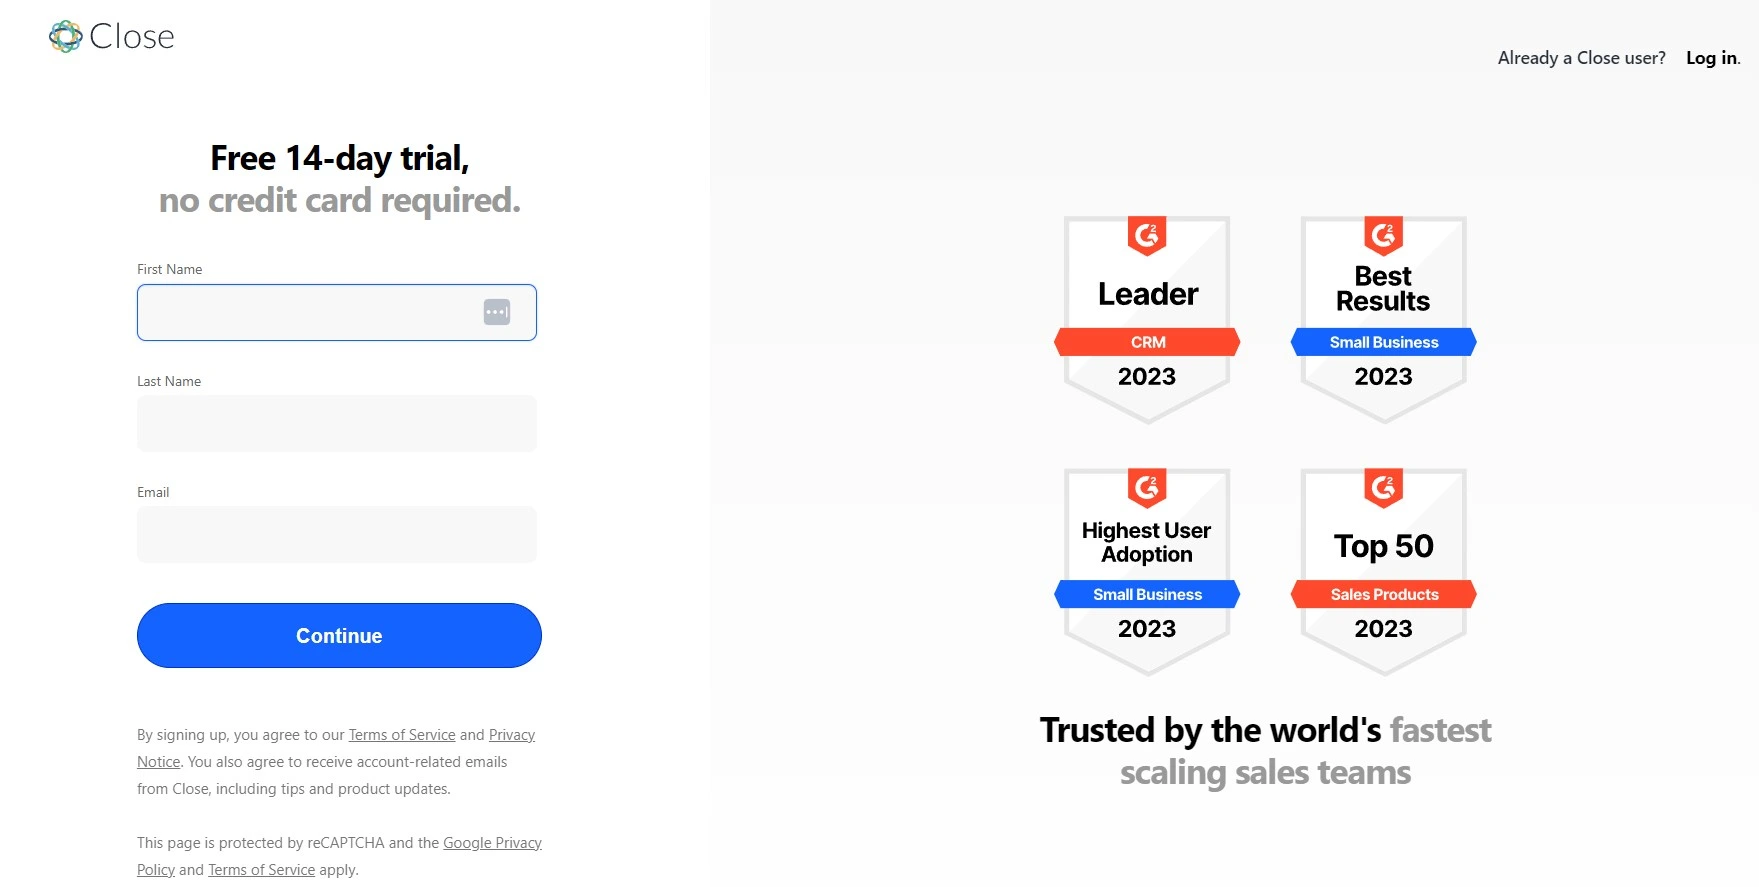Focus the First Name input field
The height and width of the screenshot is (887, 1759).
pos(337,312)
